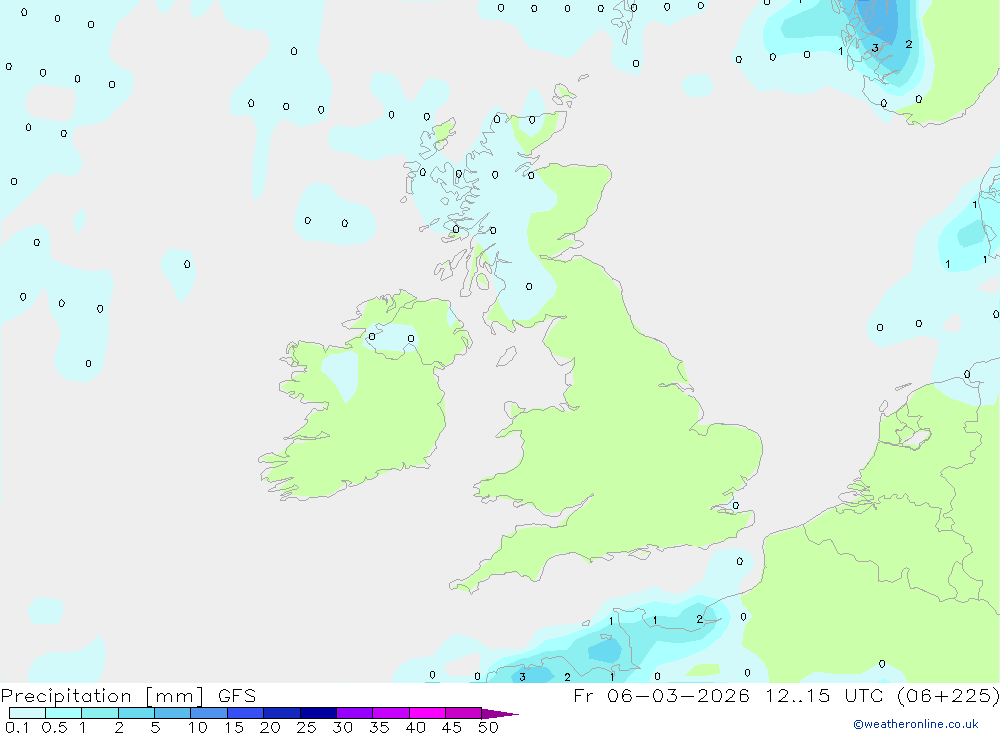Click the 'GFS' model label
Viewport: 1000px width, 733px height.
pos(237,695)
